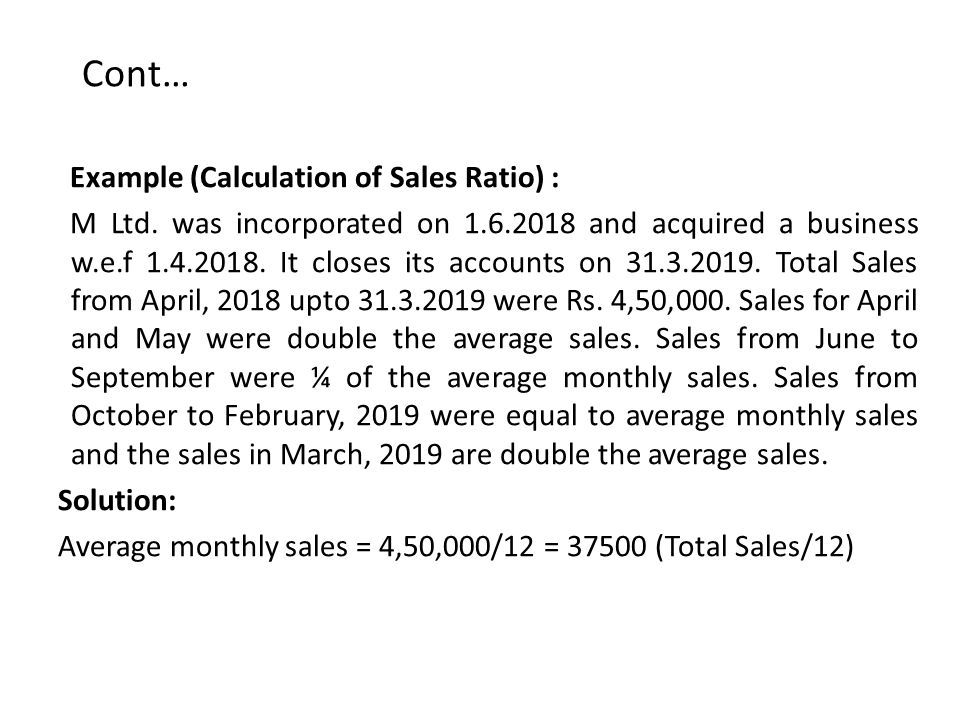Click 'M Ltd.' at the paragraph start

[x=114, y=223]
